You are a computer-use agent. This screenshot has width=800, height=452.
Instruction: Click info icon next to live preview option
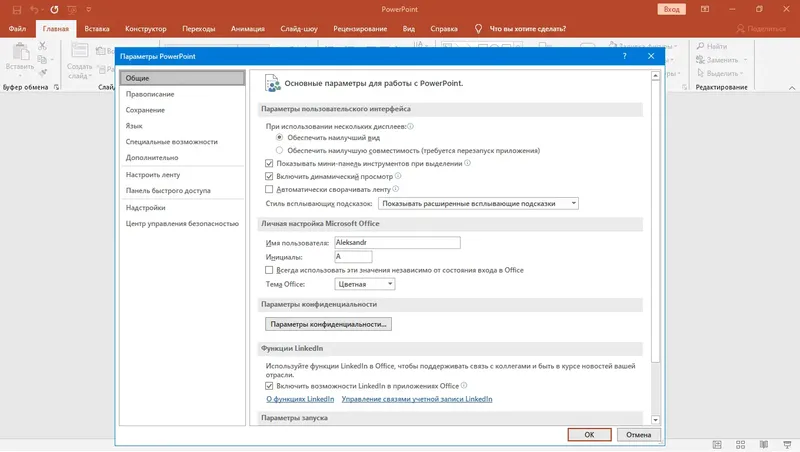pyautogui.click(x=398, y=176)
